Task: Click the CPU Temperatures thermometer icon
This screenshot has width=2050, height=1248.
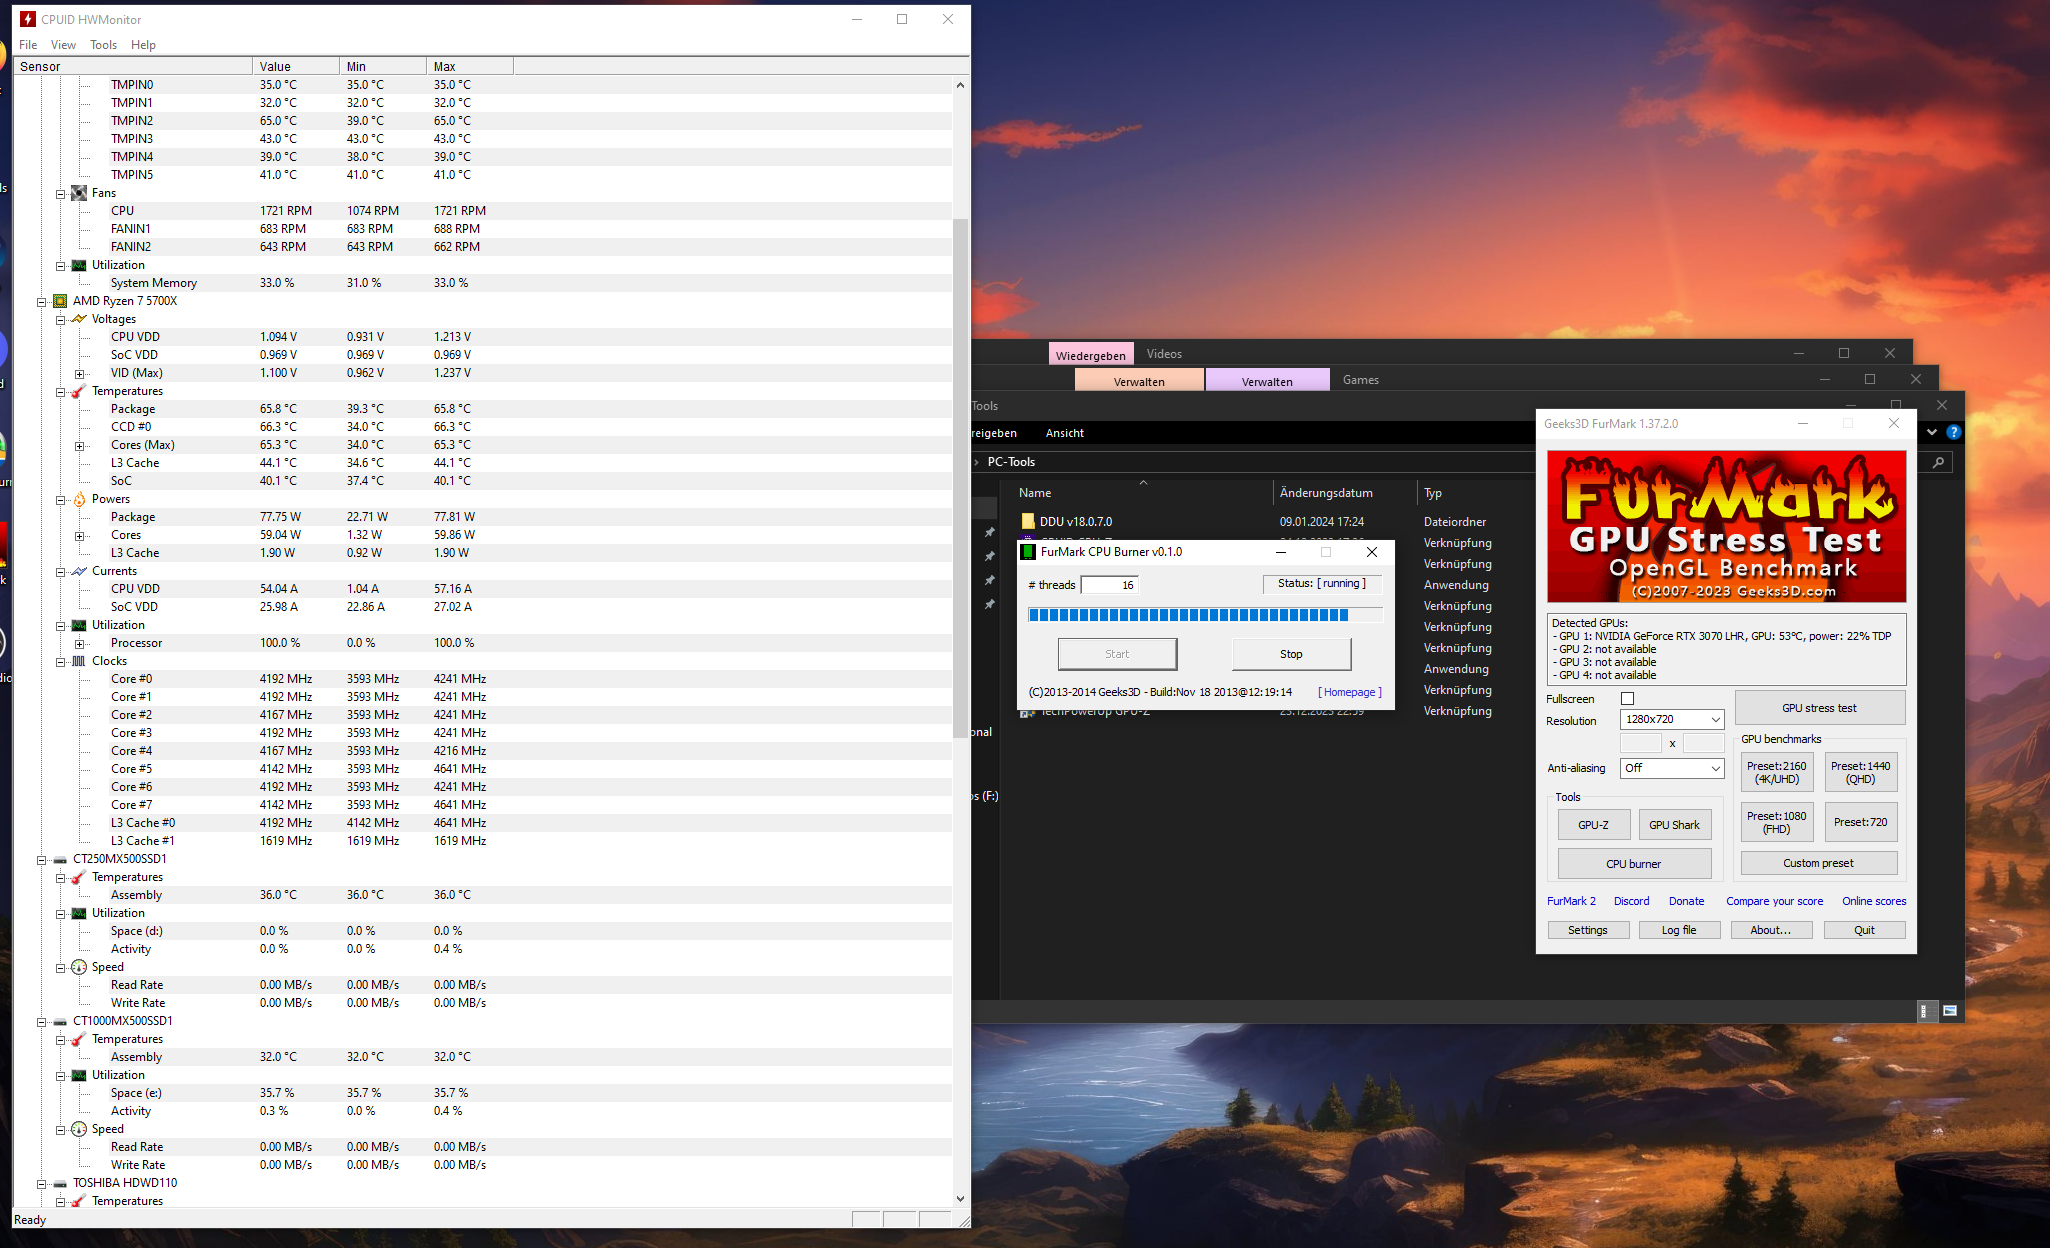Action: [x=79, y=391]
